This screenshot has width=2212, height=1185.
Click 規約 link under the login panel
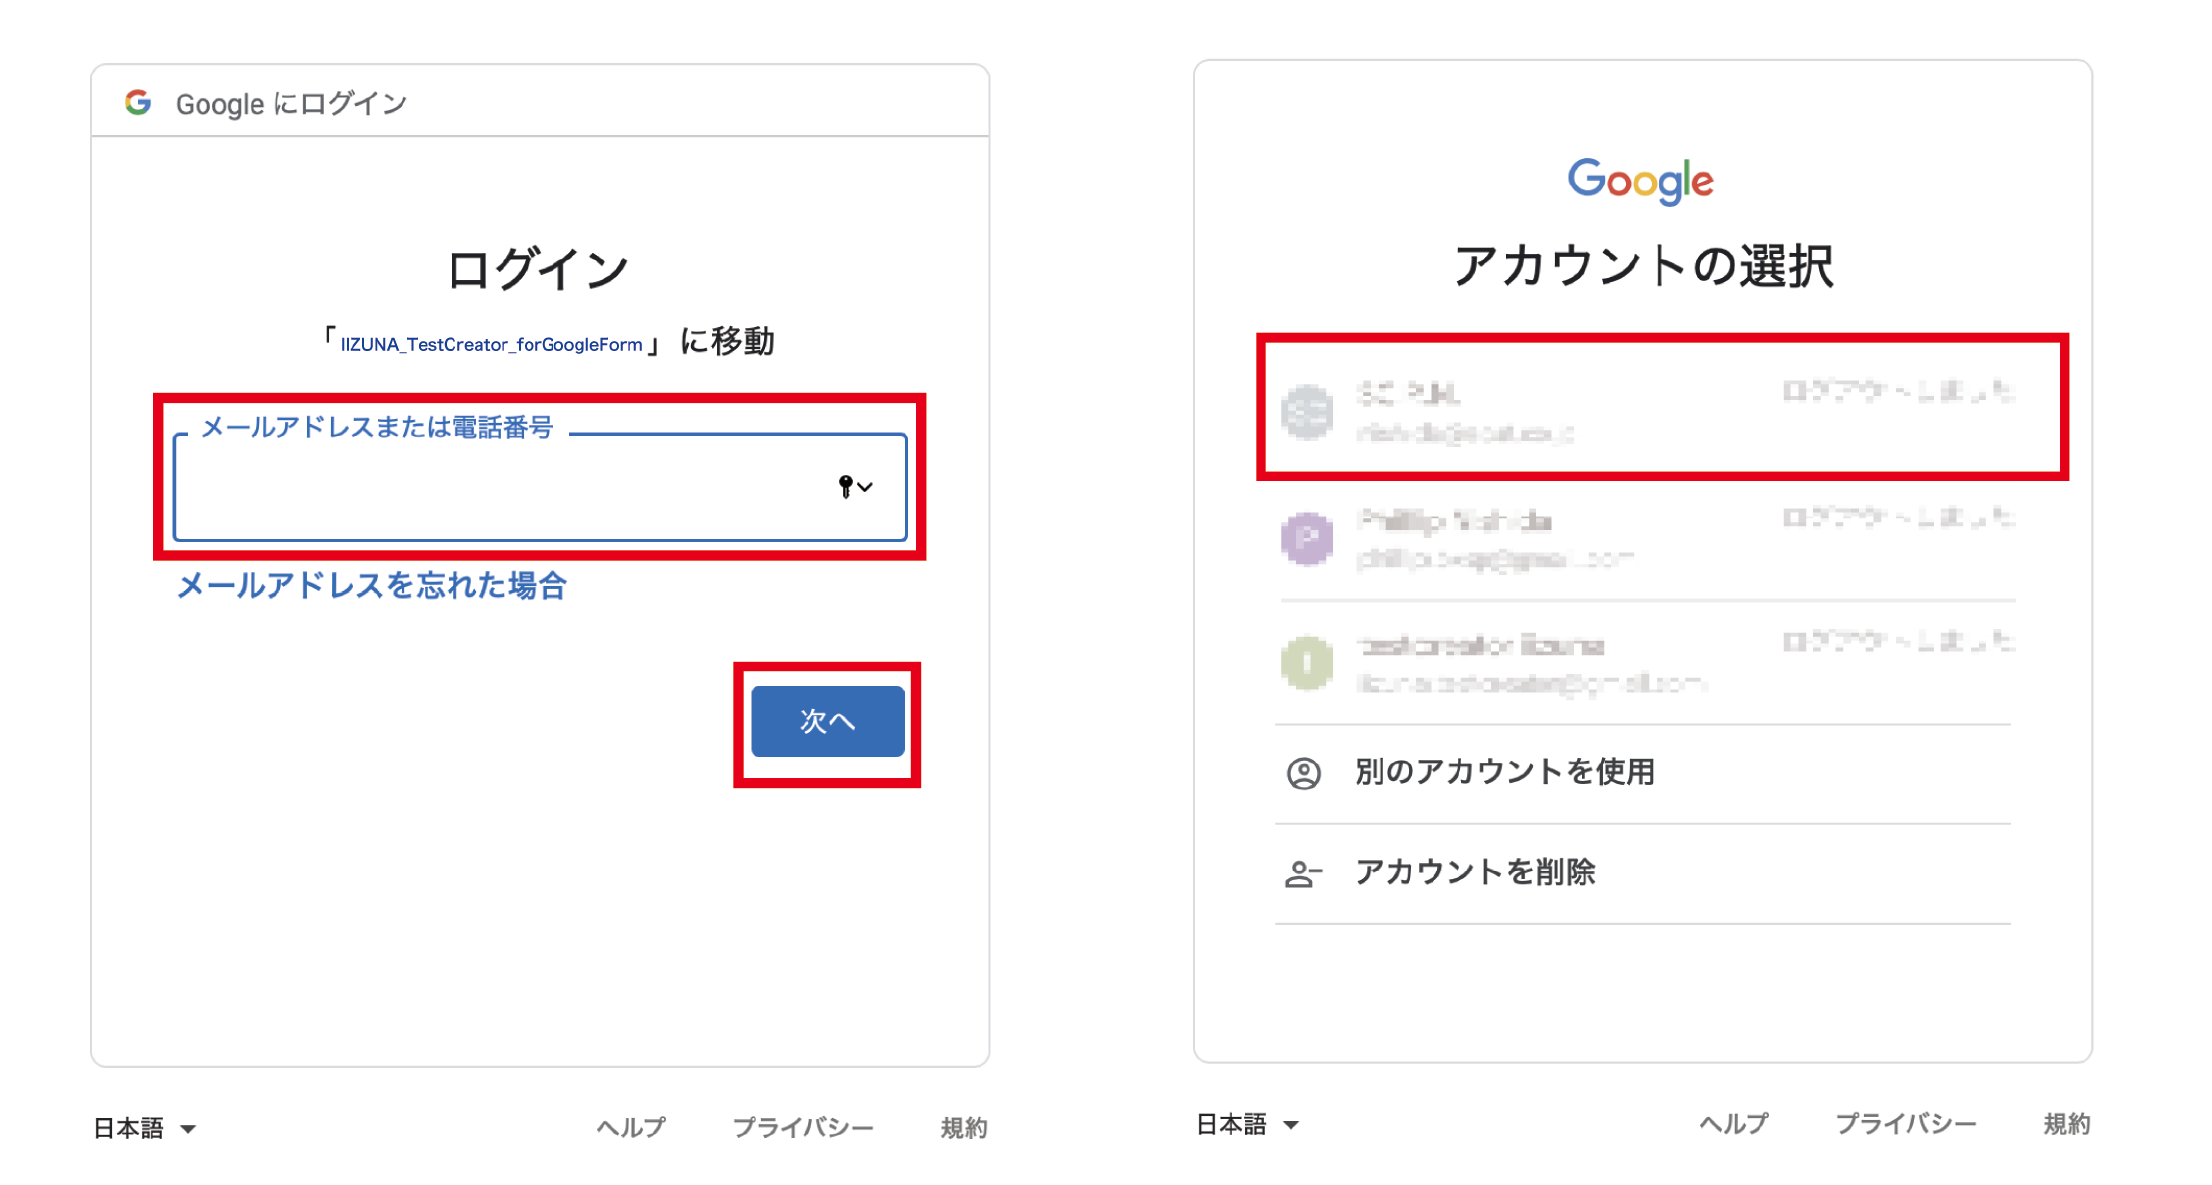coord(963,1128)
